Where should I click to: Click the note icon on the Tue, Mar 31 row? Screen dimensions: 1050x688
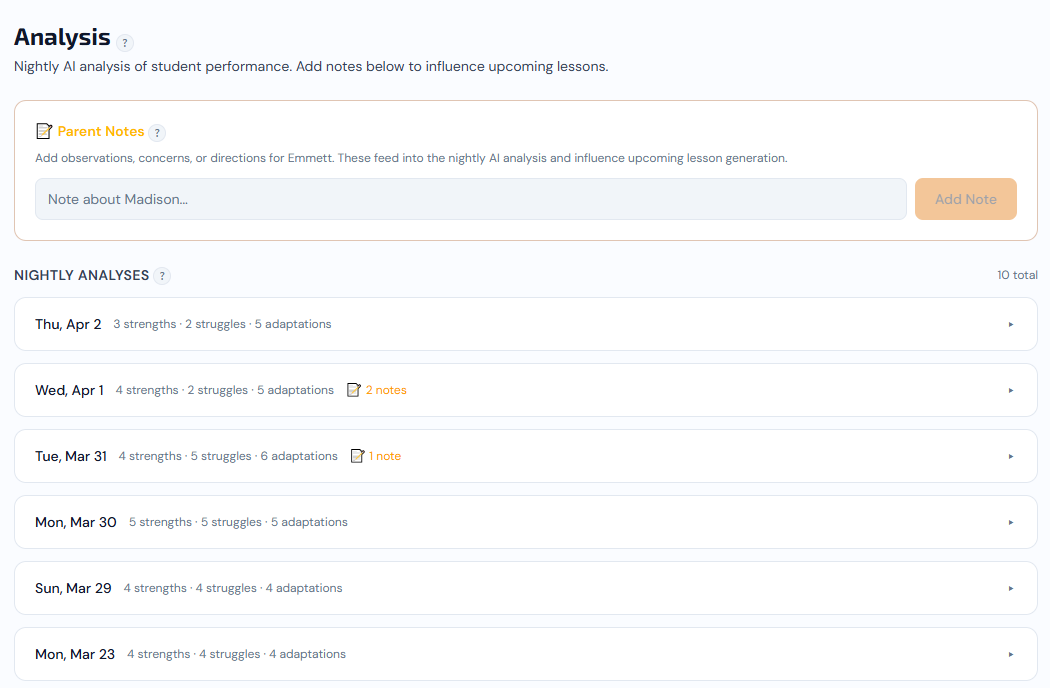(x=358, y=455)
